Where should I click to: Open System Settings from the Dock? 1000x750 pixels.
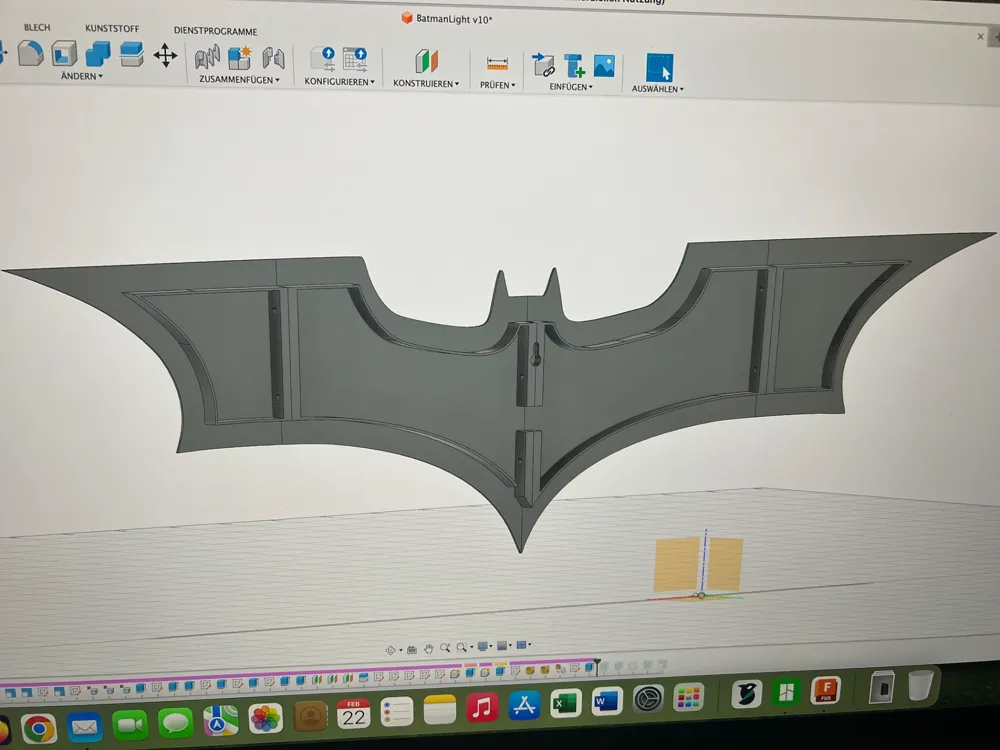point(648,699)
